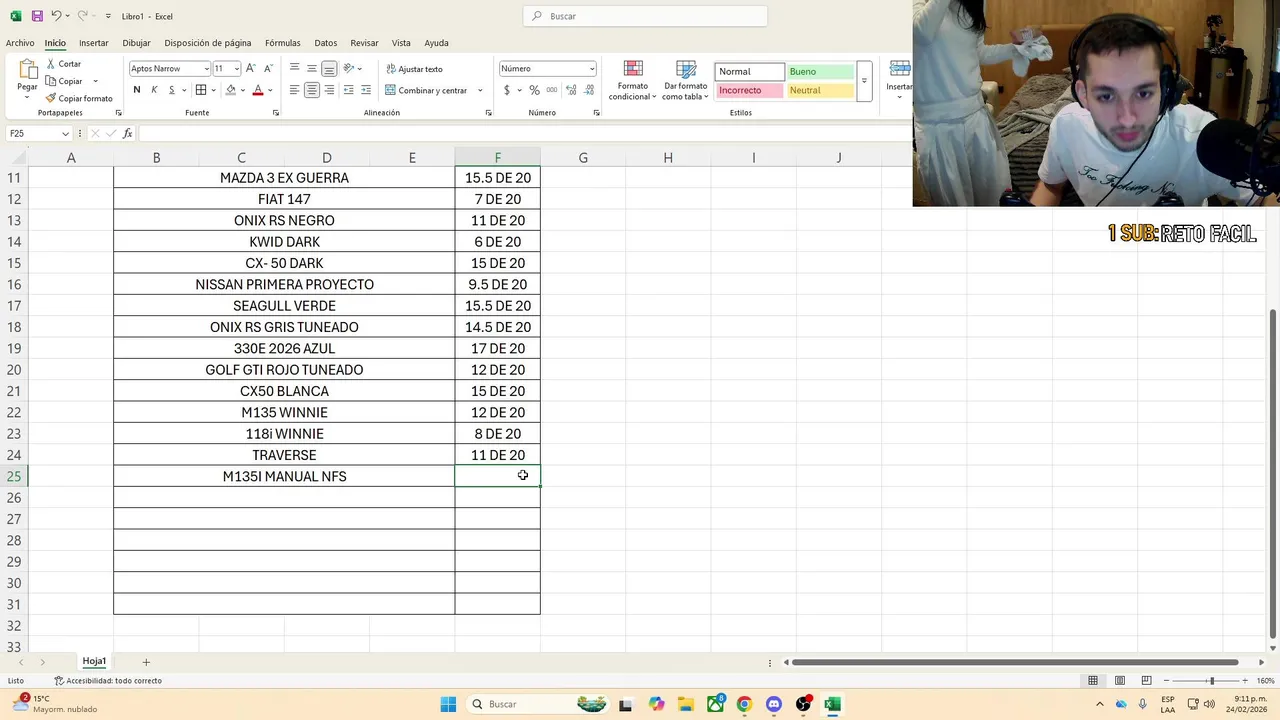Click the text orientation icon

point(349,68)
